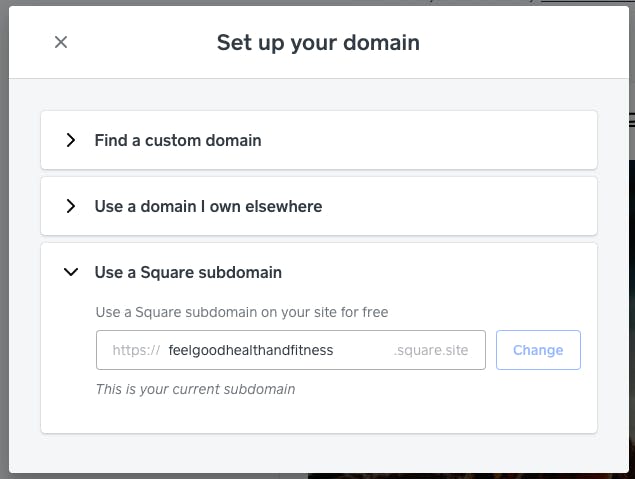This screenshot has width=635, height=479.
Task: Expand chevron beside Use a domain I own elsewhere
Action: (x=71, y=206)
